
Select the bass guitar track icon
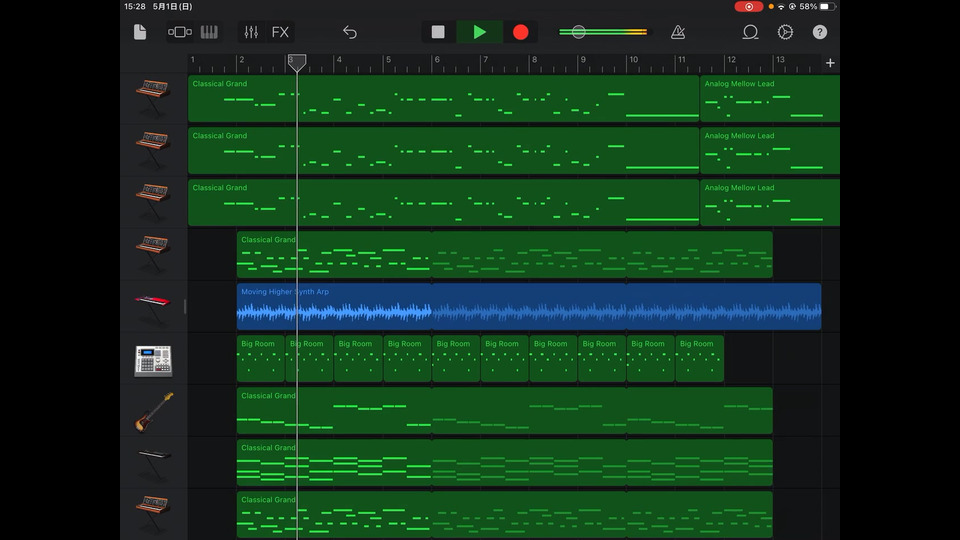(x=153, y=411)
